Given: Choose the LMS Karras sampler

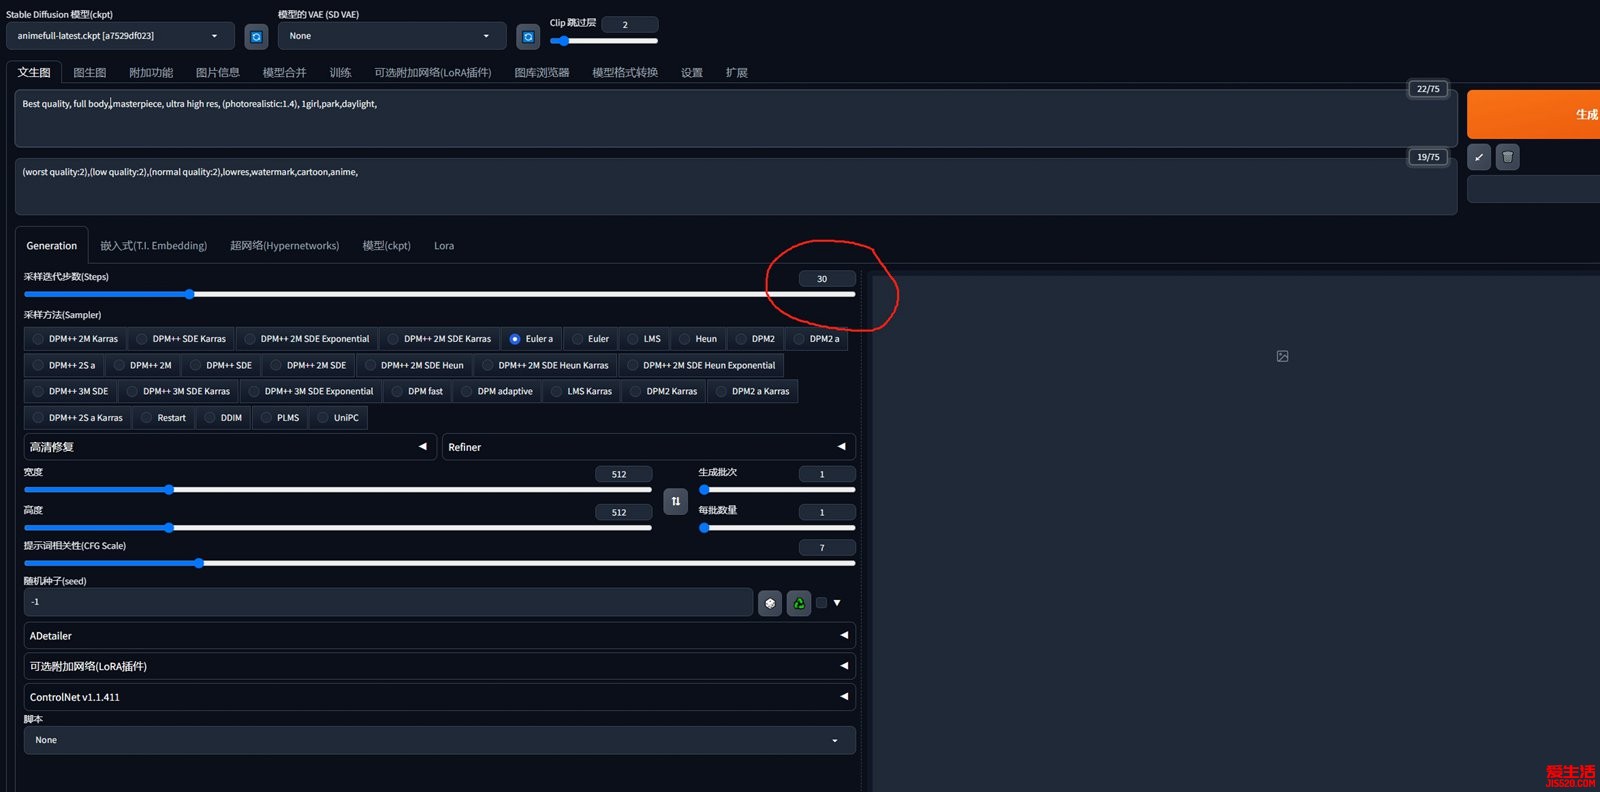Looking at the screenshot, I should (x=581, y=391).
